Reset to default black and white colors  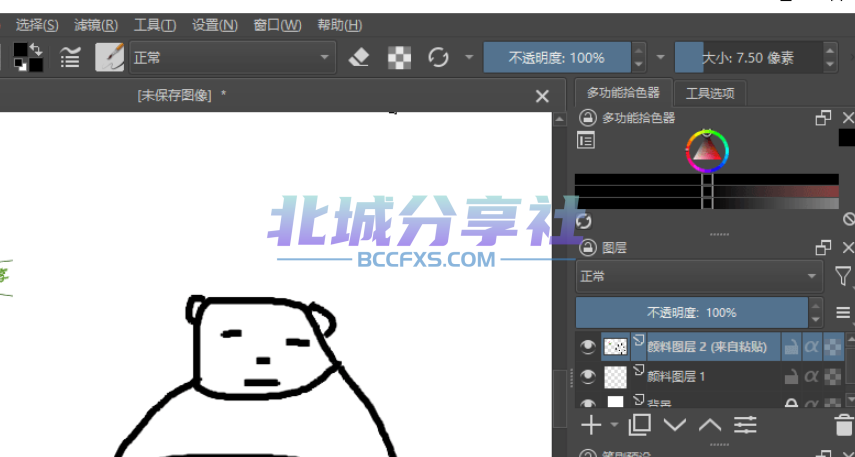pyautogui.click(x=20, y=65)
